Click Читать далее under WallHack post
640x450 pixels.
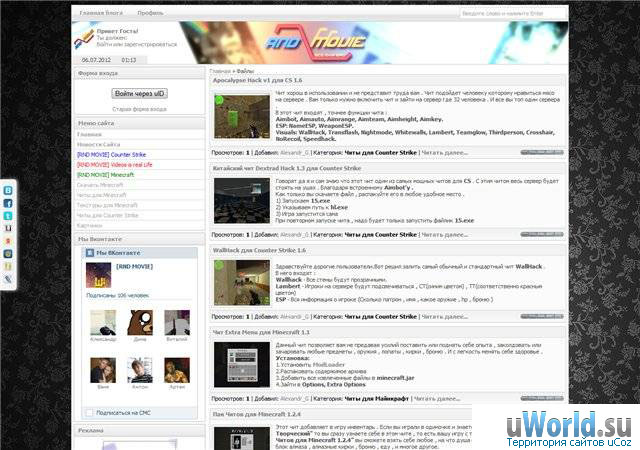point(444,317)
